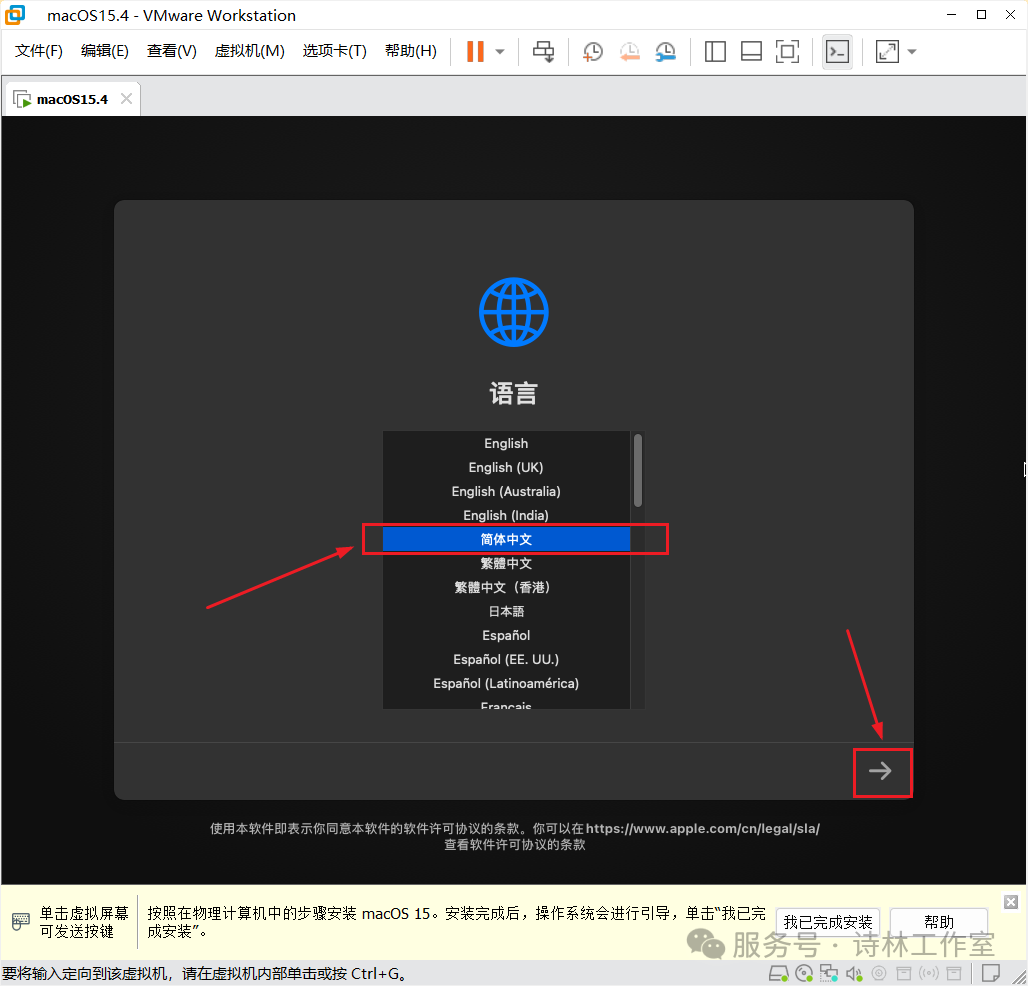
Task: Dismiss the yellow installation hint bar
Action: pos(1011,902)
